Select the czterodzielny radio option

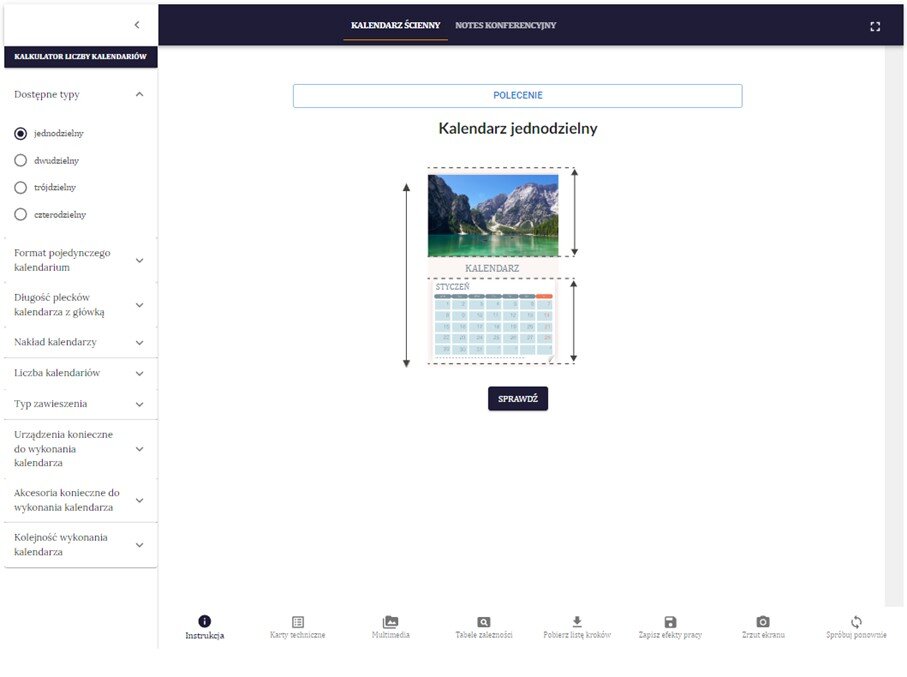(20, 215)
